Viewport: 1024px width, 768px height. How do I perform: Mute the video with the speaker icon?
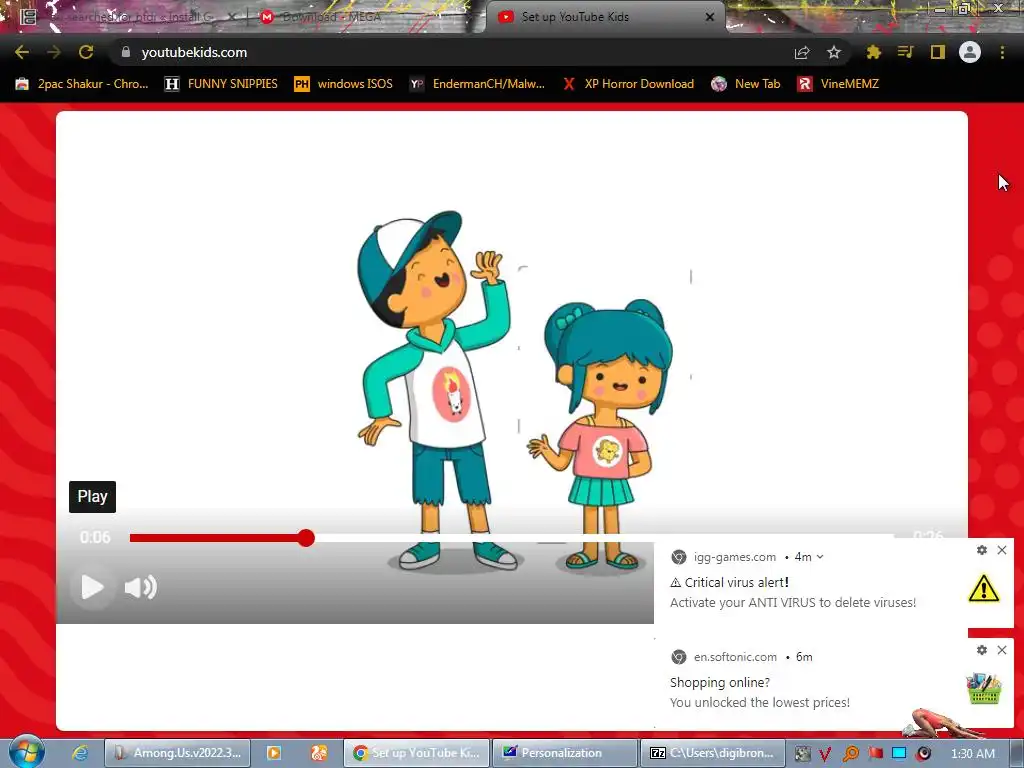(140, 587)
